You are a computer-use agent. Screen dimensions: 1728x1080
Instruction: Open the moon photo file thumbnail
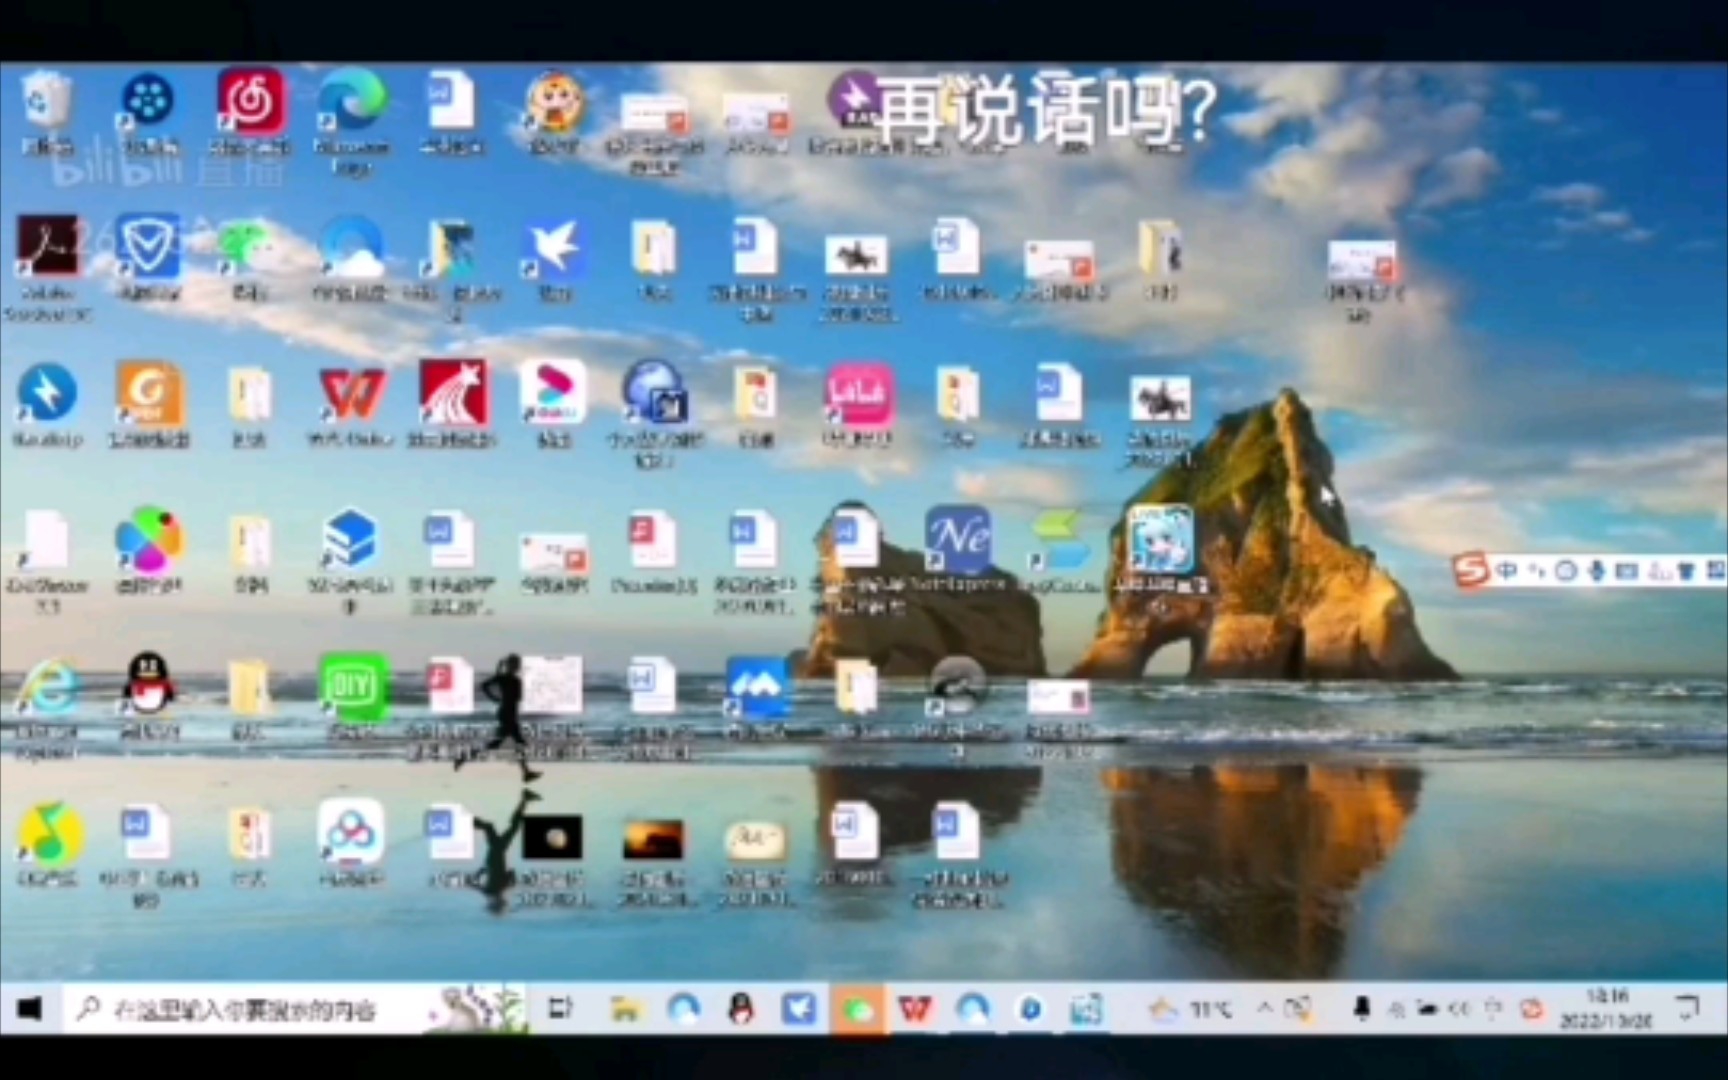click(x=552, y=838)
